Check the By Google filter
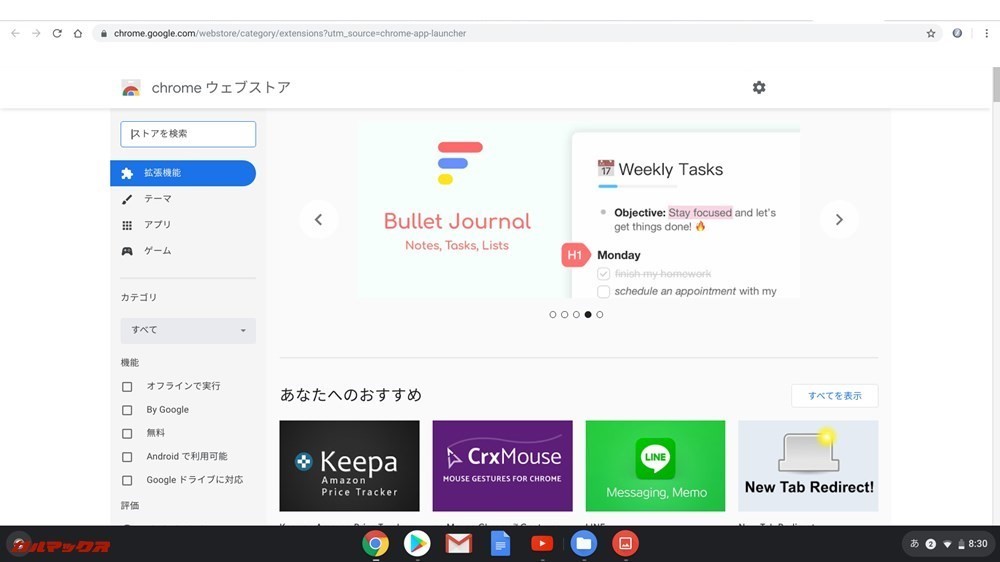The height and width of the screenshot is (562, 1000). coord(128,410)
